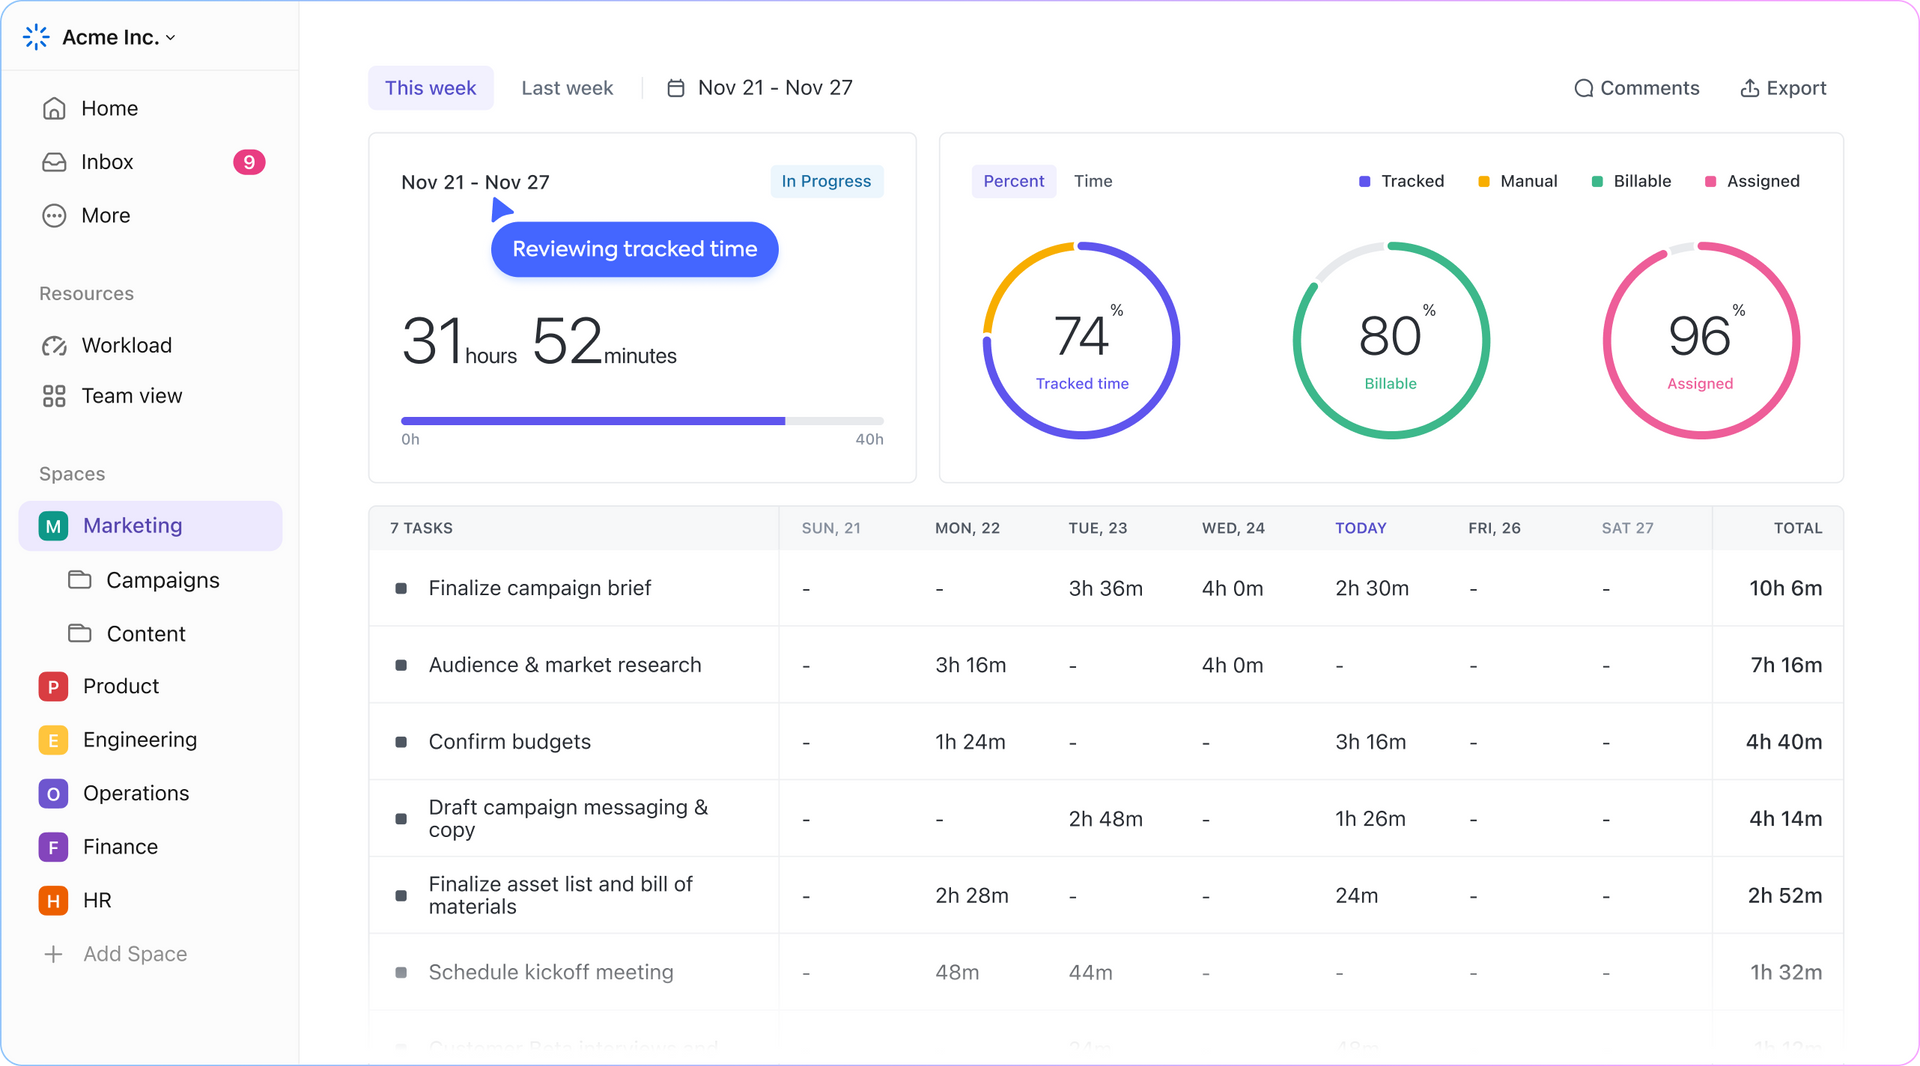This screenshot has width=1920, height=1066.
Task: Click the Comments speech bubble icon
Action: (x=1583, y=89)
